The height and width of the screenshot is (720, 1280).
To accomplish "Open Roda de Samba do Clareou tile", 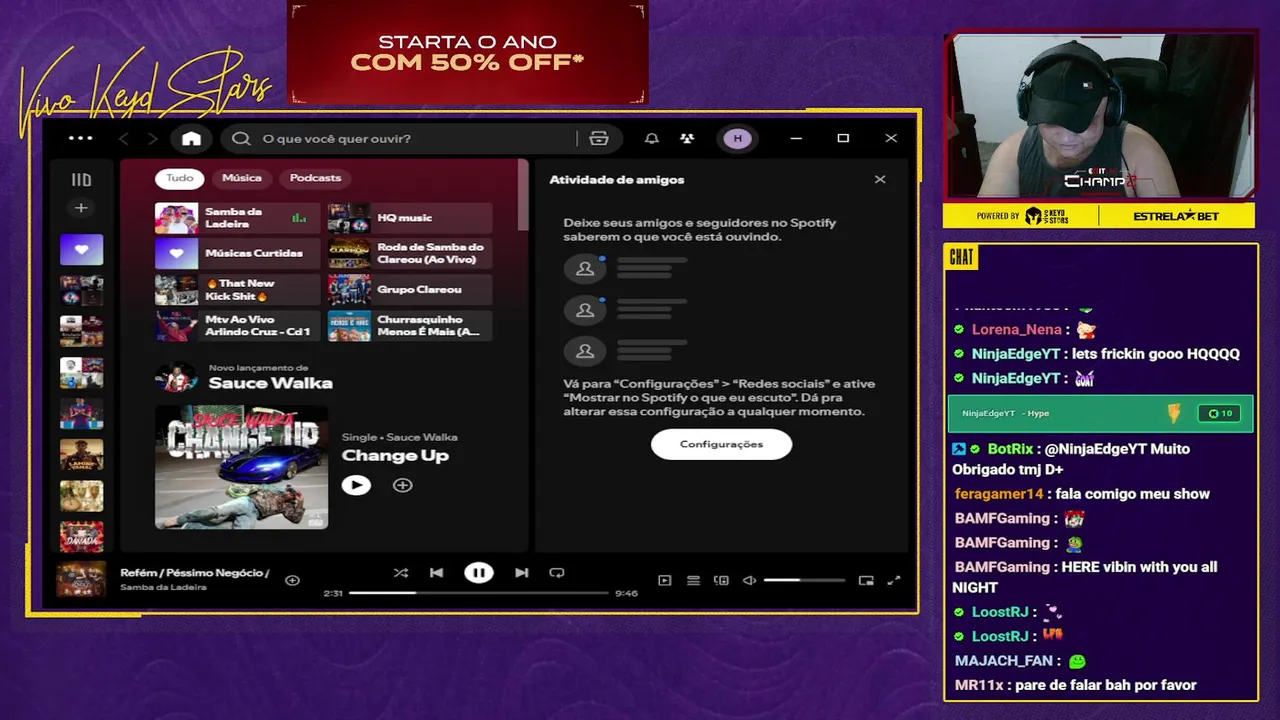I will [410, 254].
